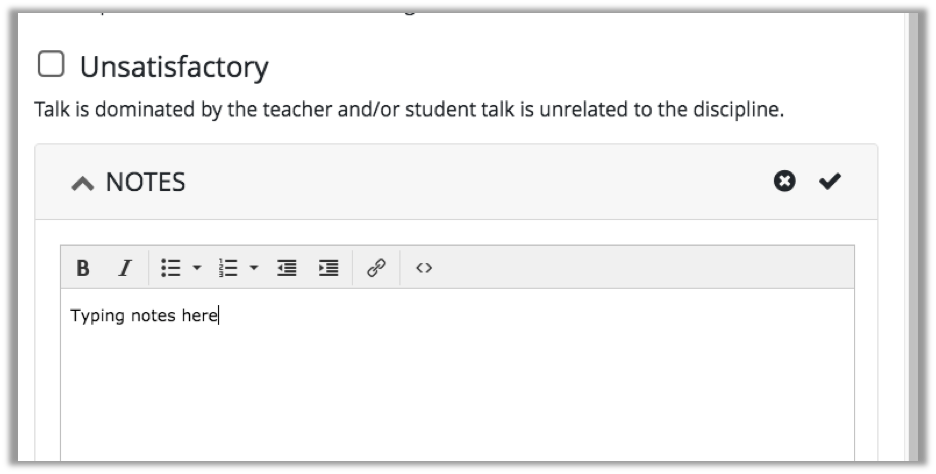Viewport: 936px width, 474px height.
Task: Collapse the NOTES section chevron
Action: point(82,183)
